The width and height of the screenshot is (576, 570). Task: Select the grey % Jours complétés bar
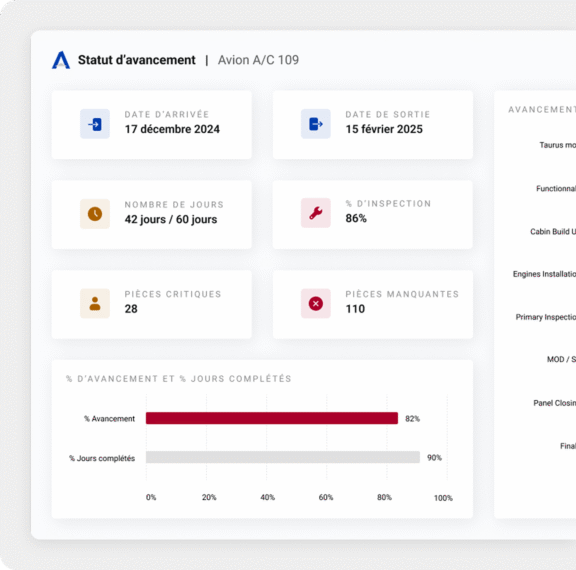pyautogui.click(x=283, y=457)
